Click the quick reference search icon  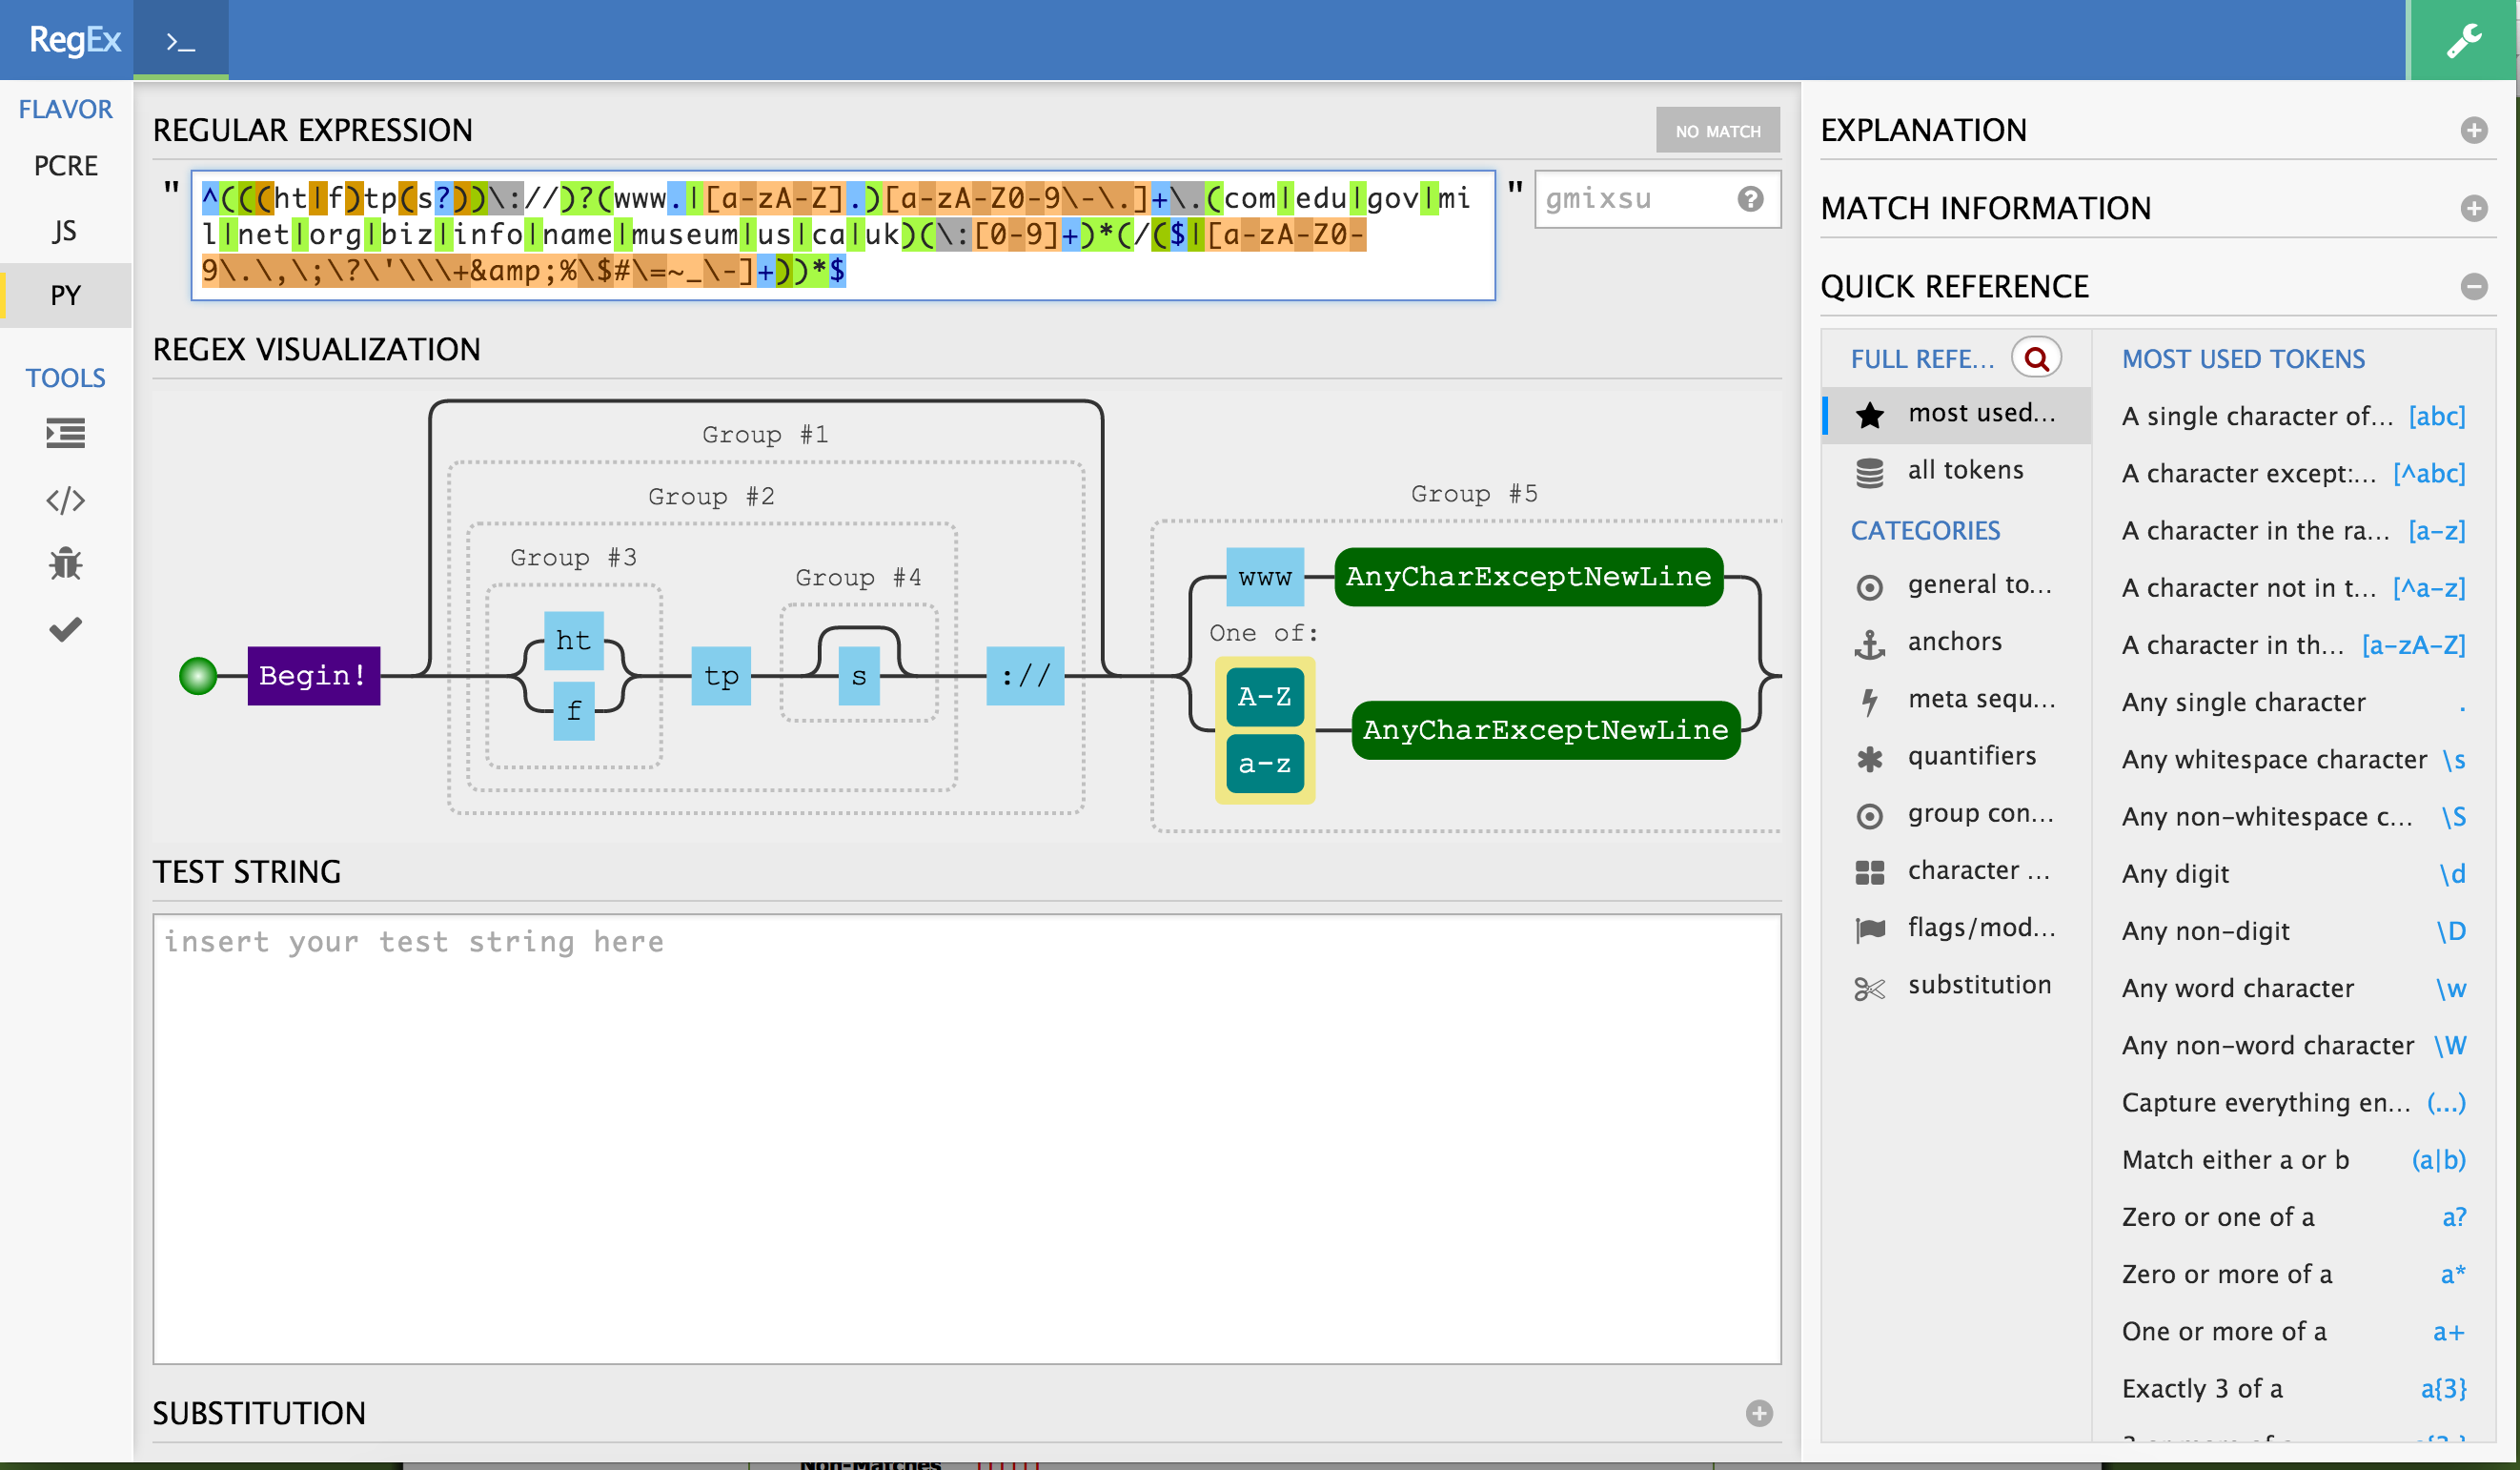[2036, 358]
